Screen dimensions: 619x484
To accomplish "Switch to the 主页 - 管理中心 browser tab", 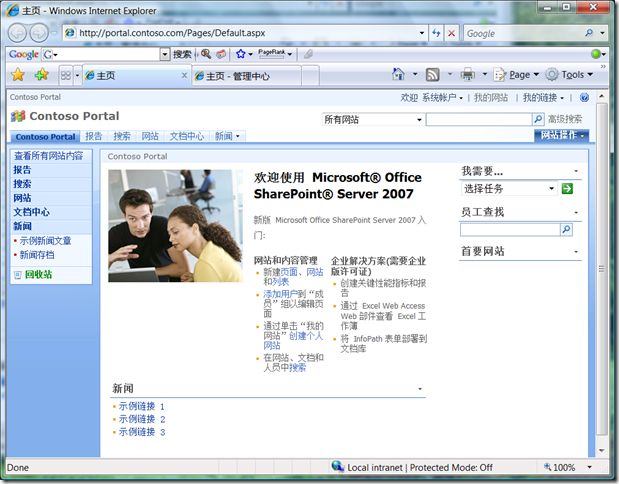I will tap(247, 76).
